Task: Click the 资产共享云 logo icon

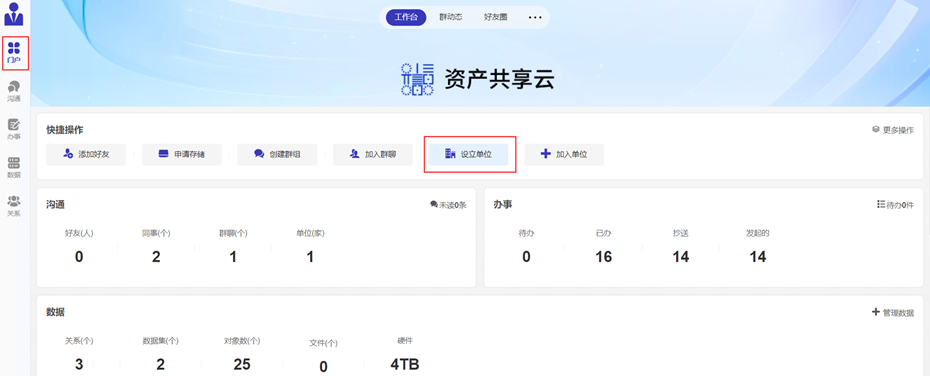Action: 417,79
